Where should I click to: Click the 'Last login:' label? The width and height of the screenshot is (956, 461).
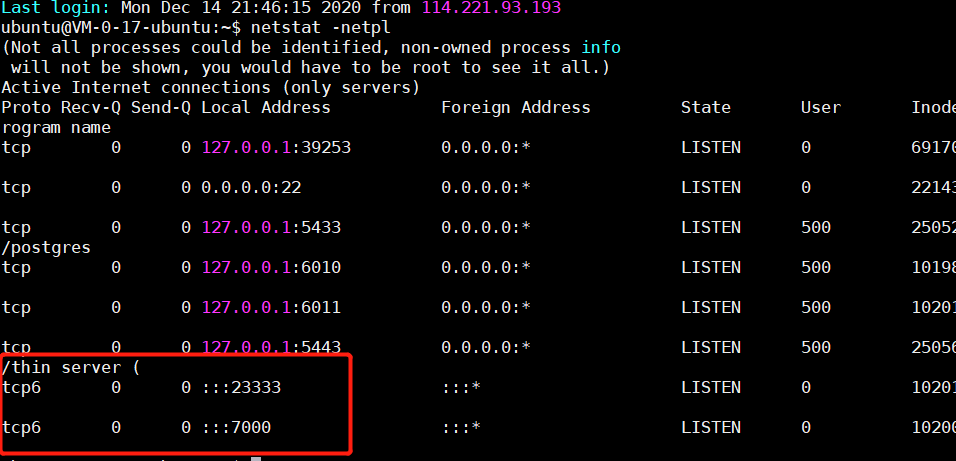tap(56, 9)
